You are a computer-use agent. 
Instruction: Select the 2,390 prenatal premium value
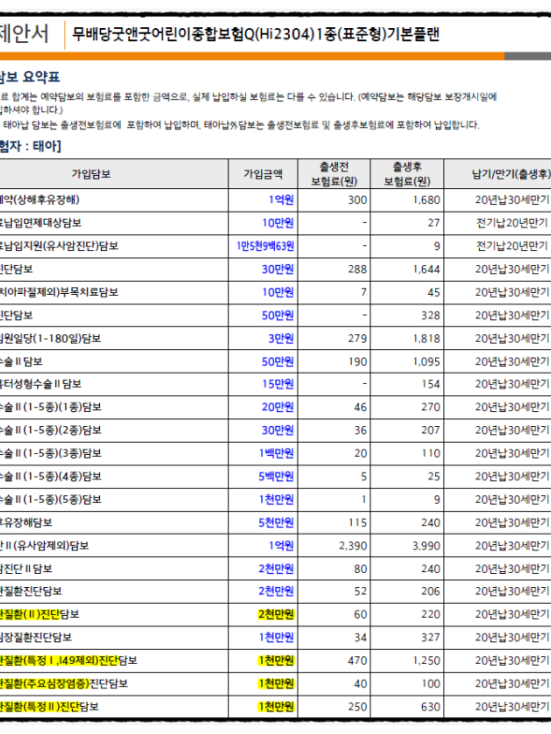353,546
